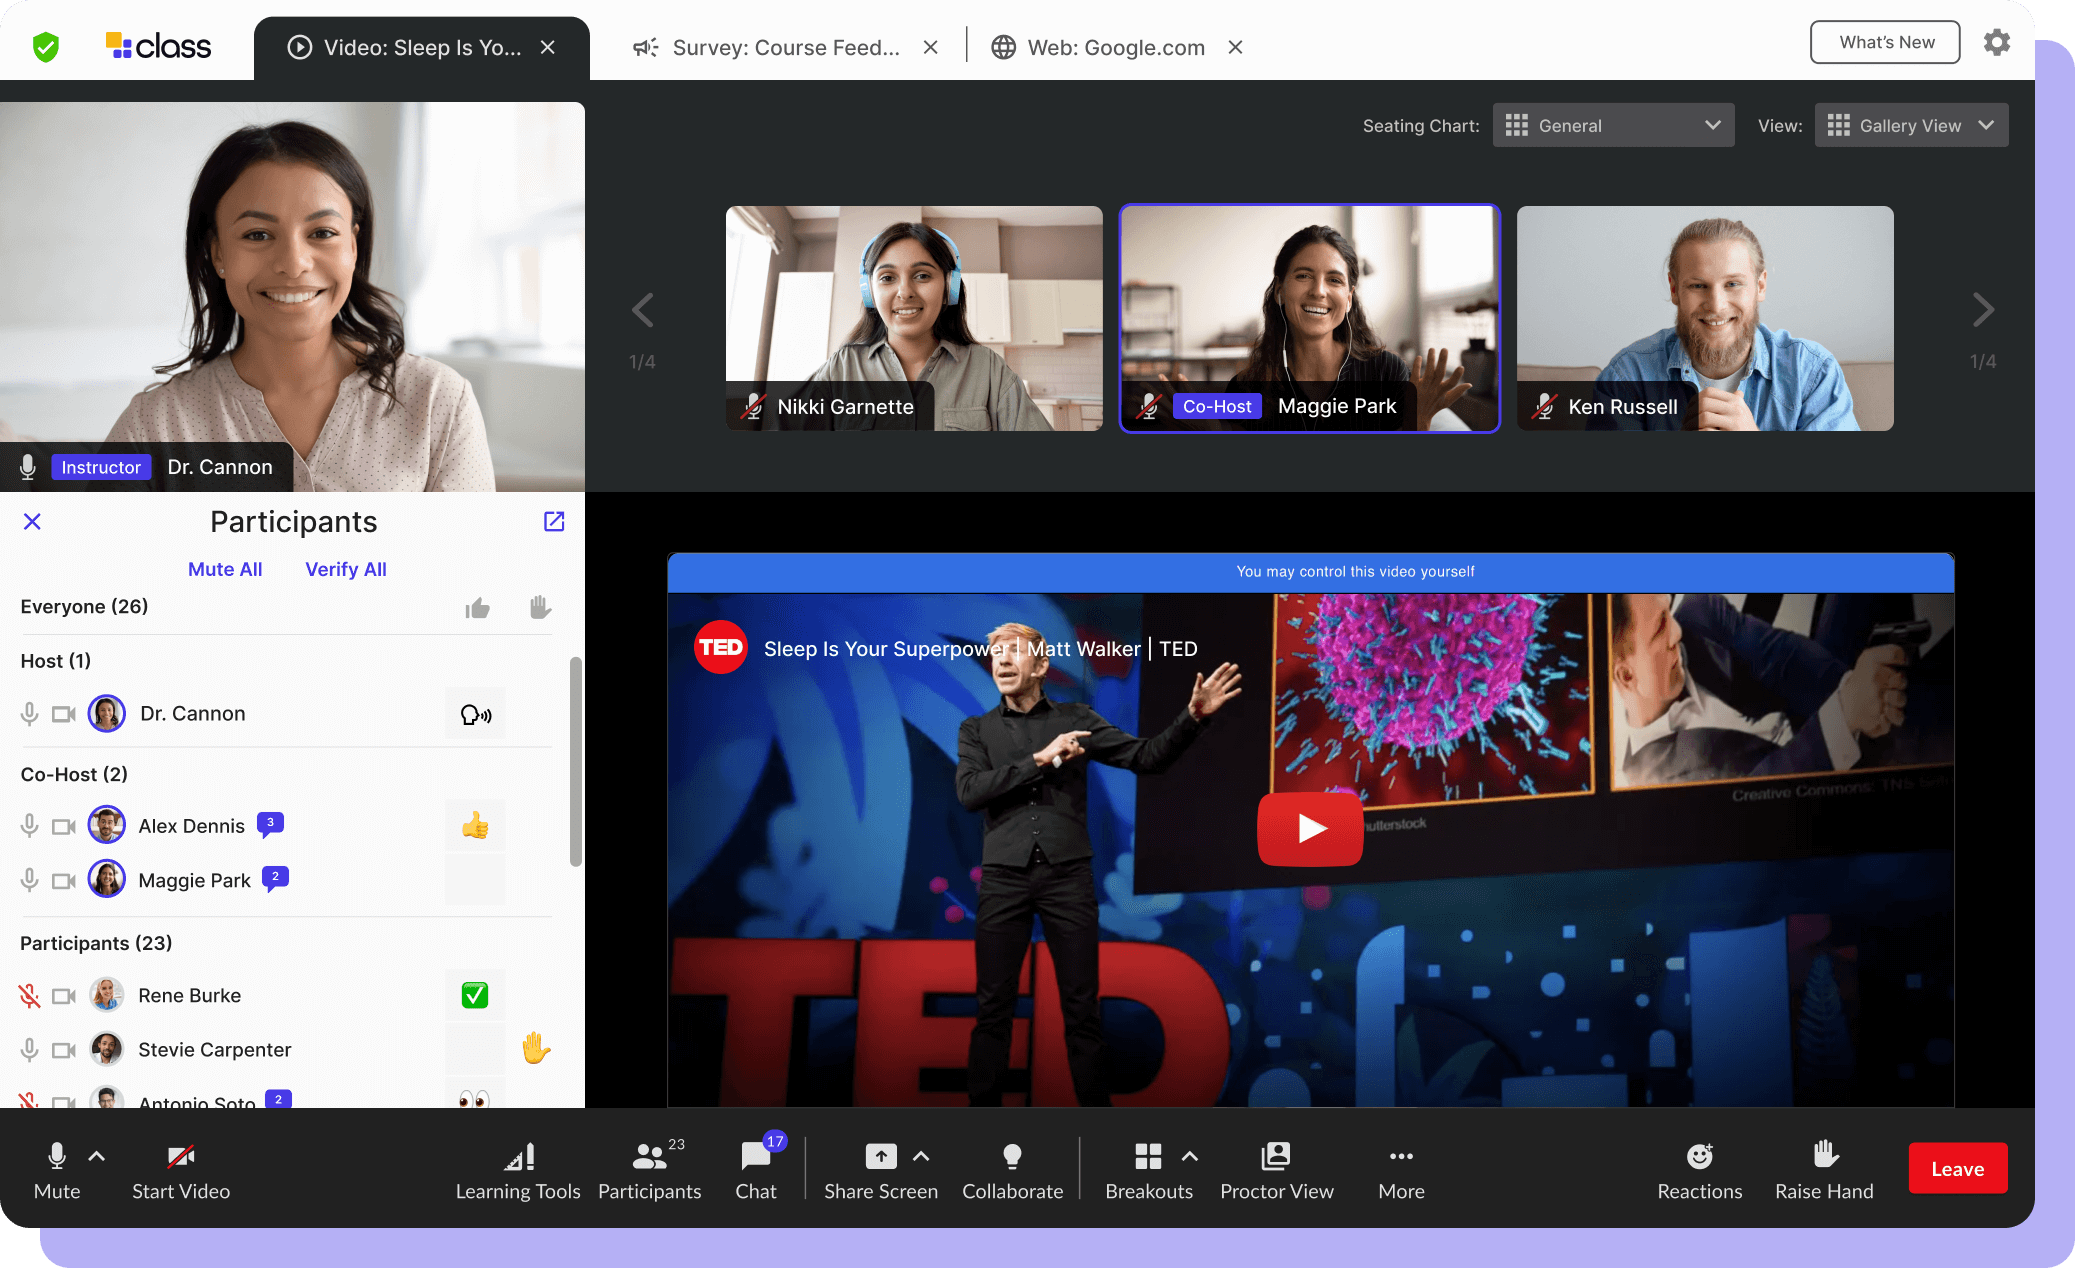Open Proctor View
The height and width of the screenshot is (1268, 2075).
[x=1276, y=1169]
